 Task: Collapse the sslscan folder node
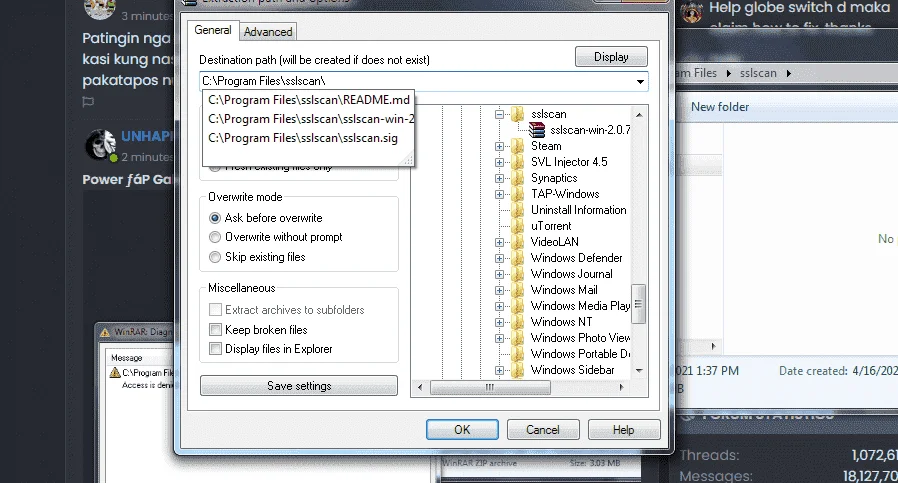pos(499,115)
